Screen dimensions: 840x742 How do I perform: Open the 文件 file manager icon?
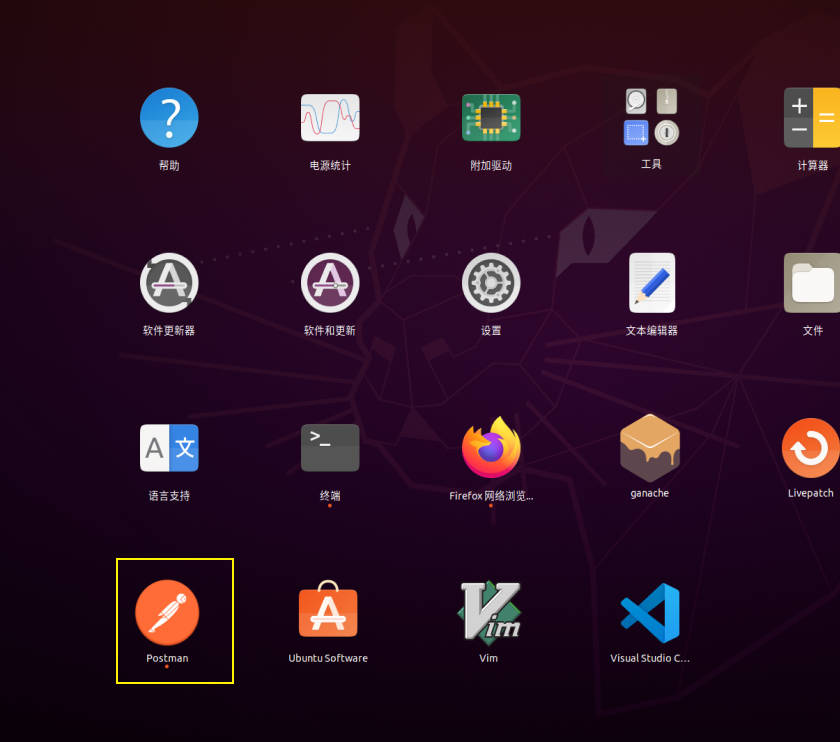(812, 283)
